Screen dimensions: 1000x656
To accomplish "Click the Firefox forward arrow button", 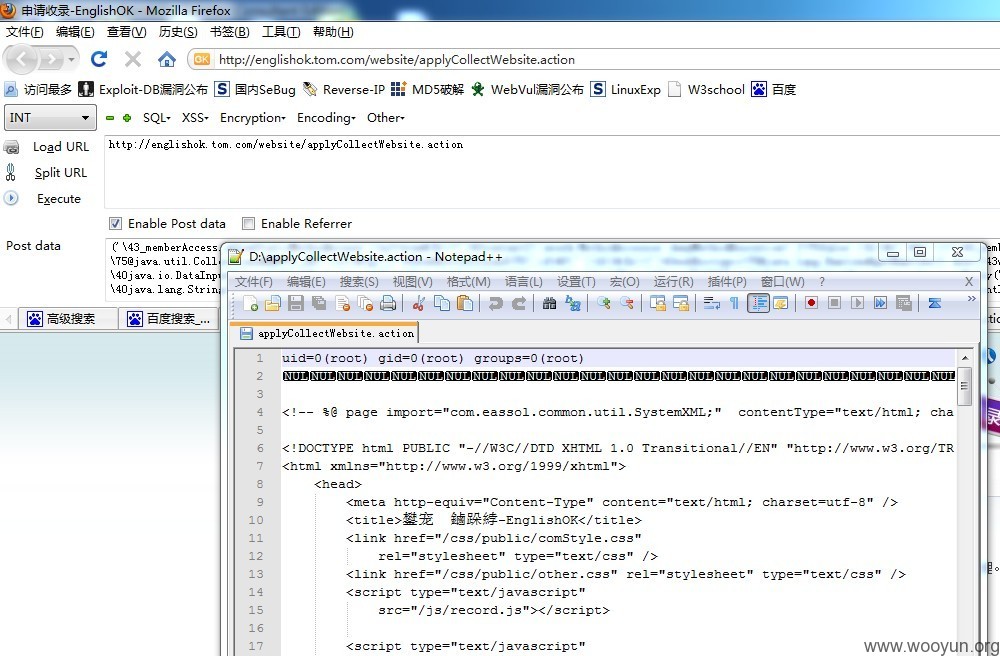I will tap(51, 60).
